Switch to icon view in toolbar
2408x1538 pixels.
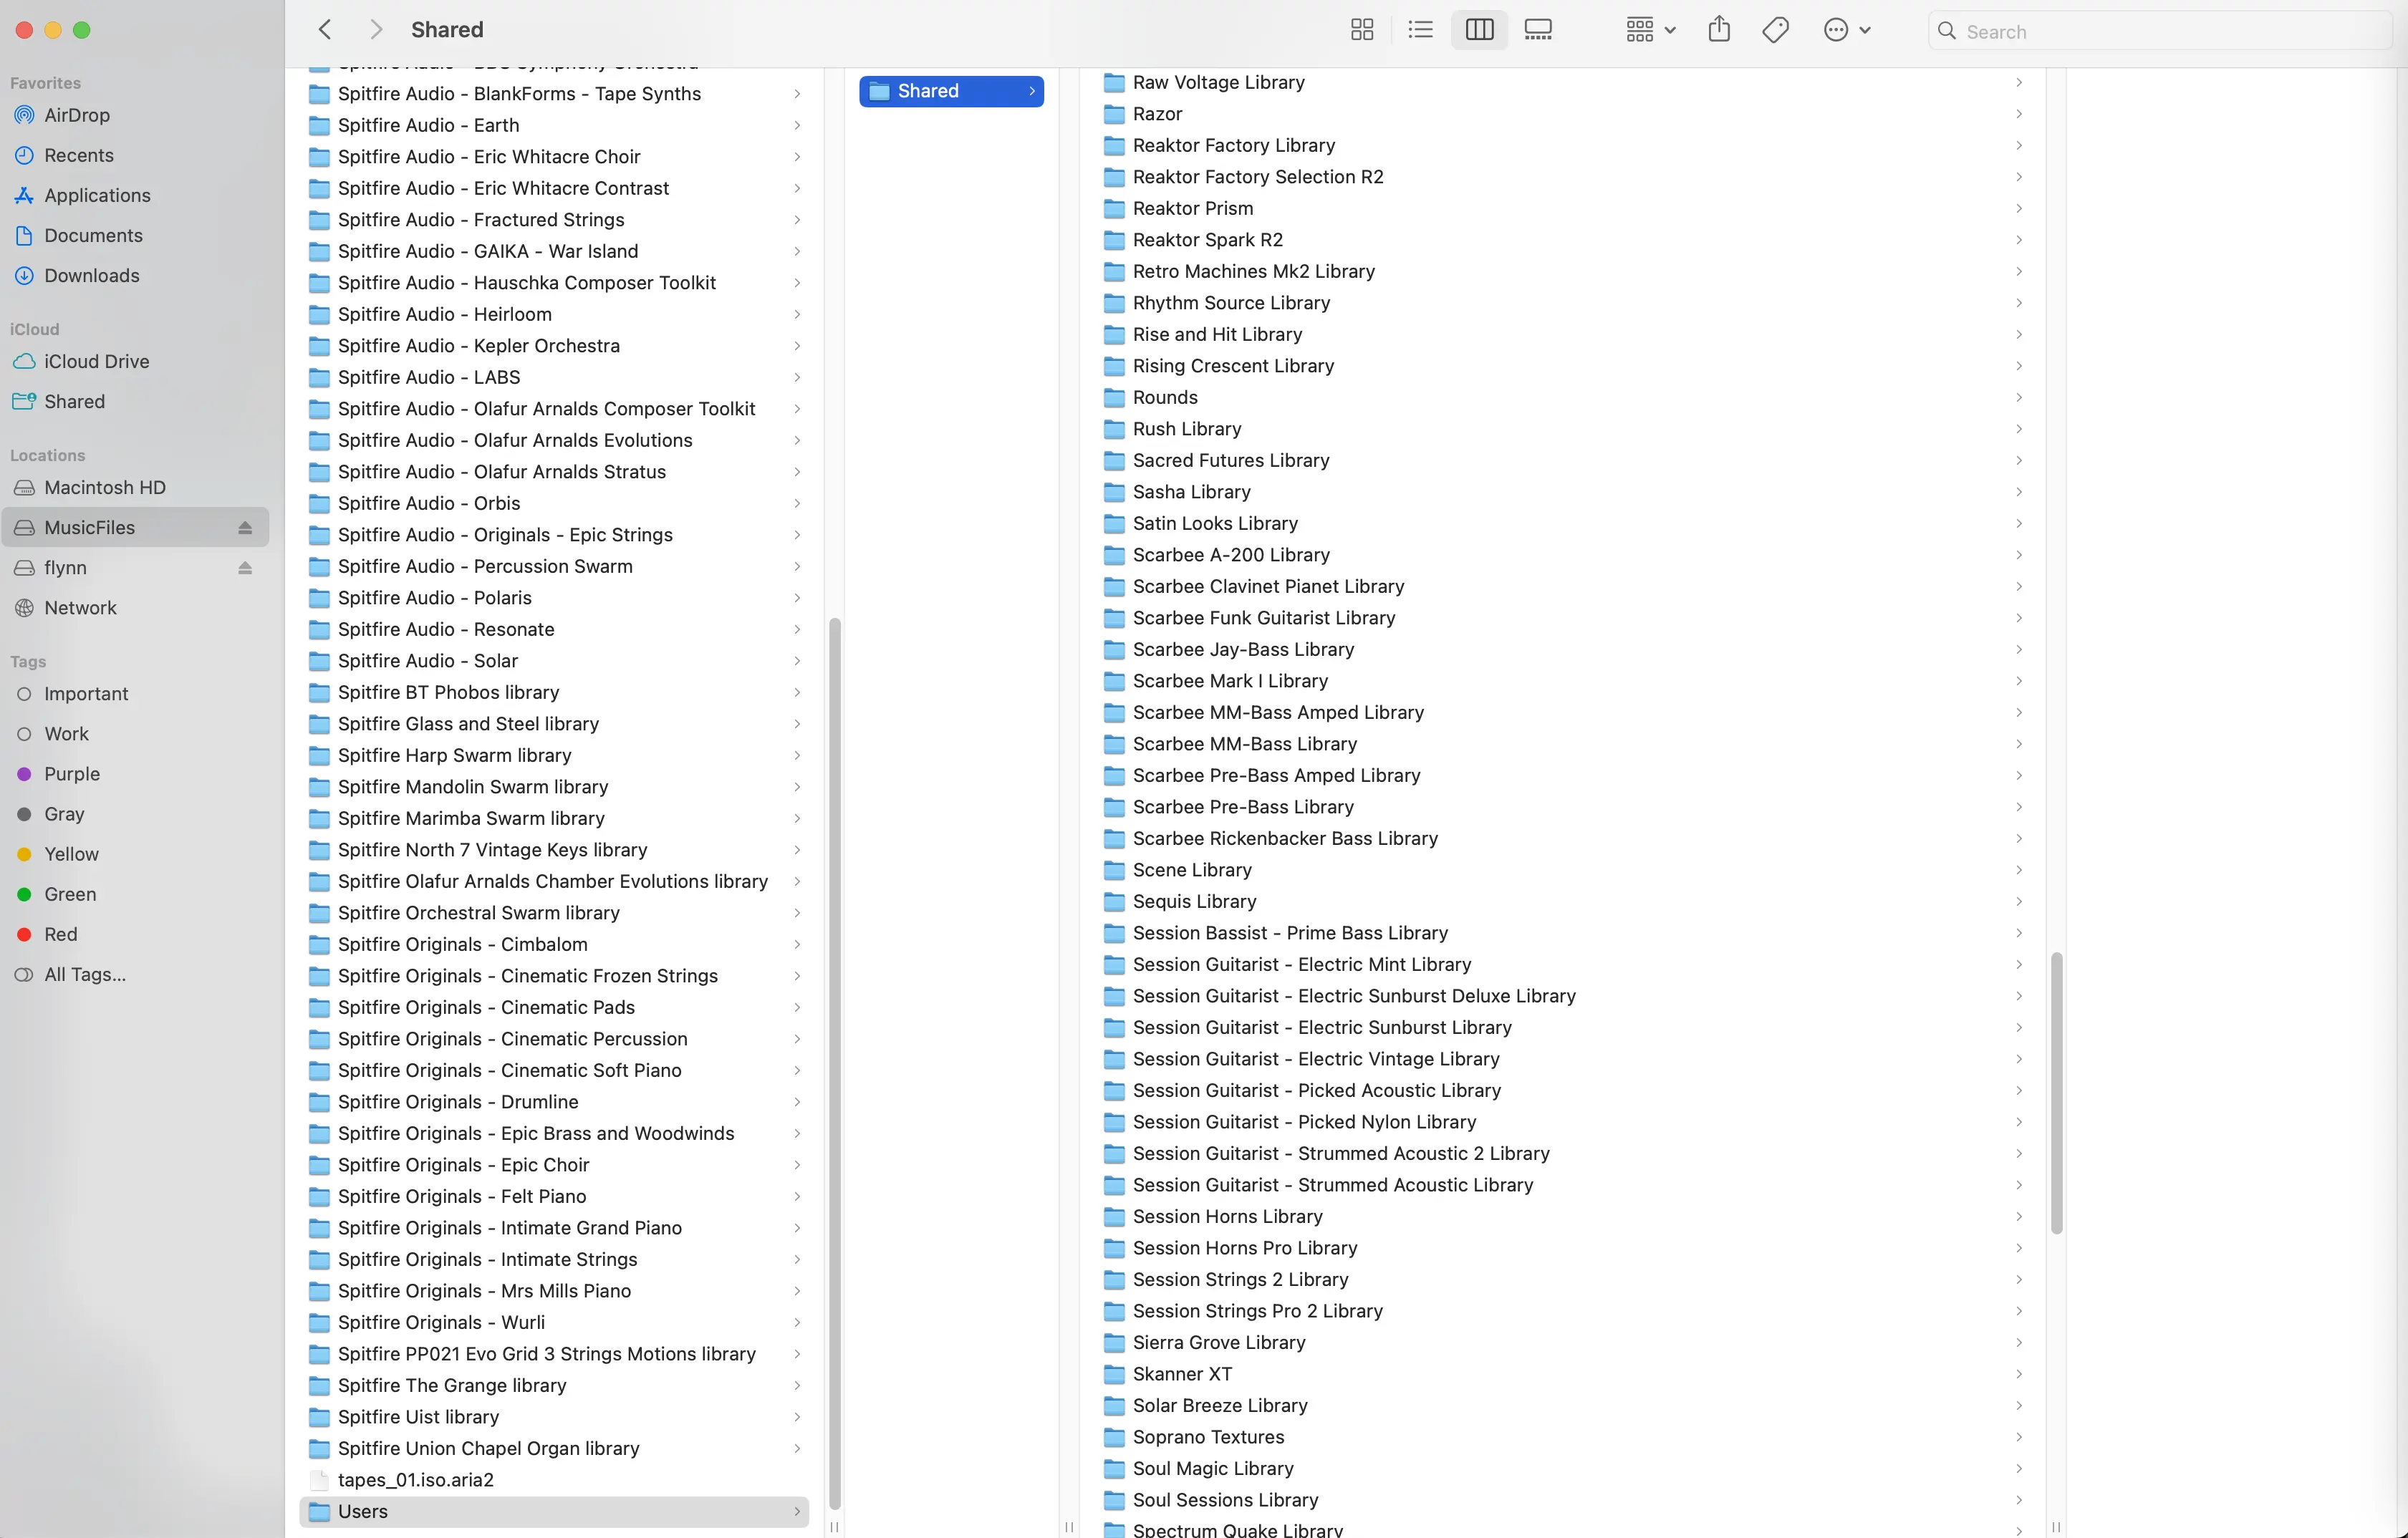(x=1361, y=30)
